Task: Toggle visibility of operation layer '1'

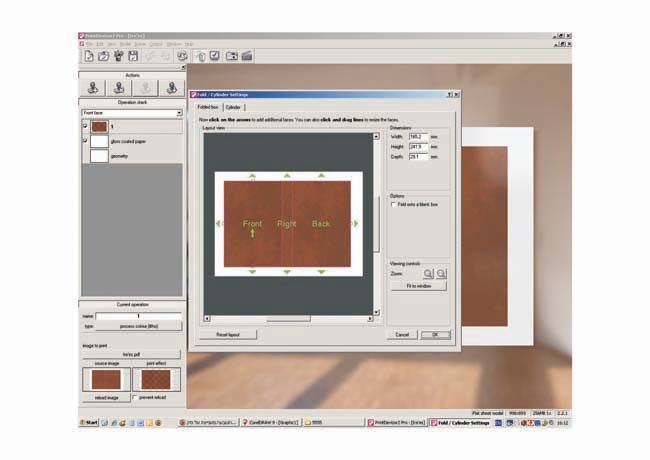Action: [85, 126]
